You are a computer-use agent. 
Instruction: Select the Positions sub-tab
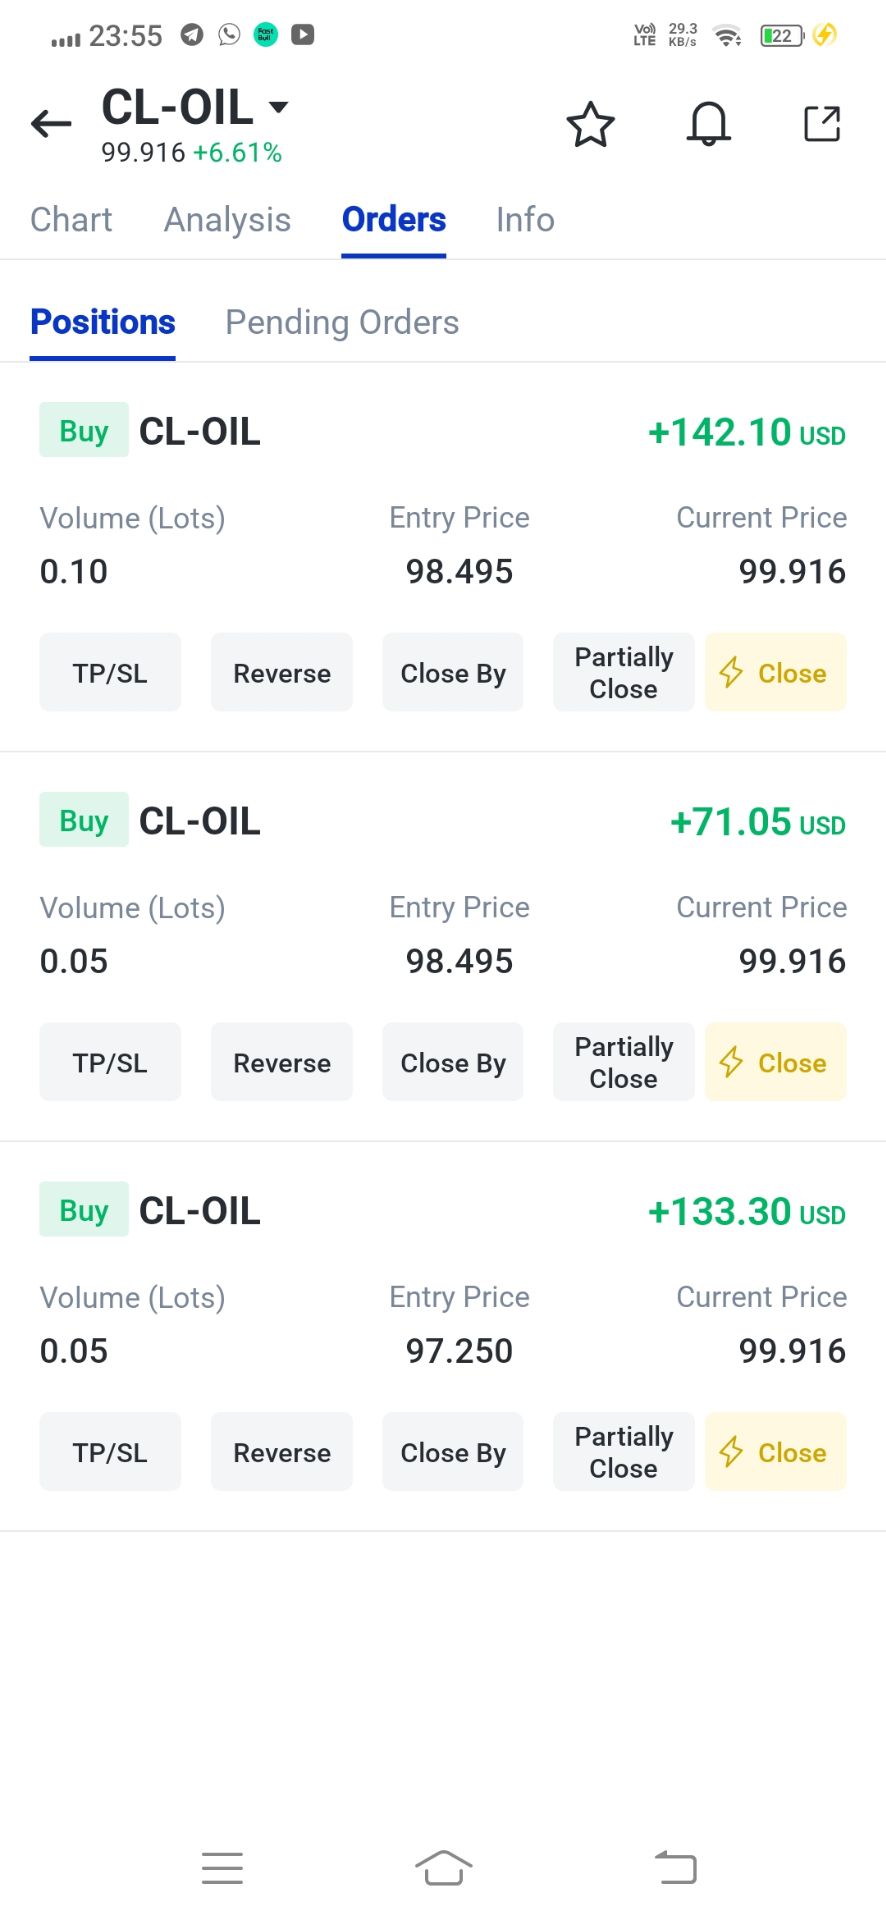click(103, 323)
